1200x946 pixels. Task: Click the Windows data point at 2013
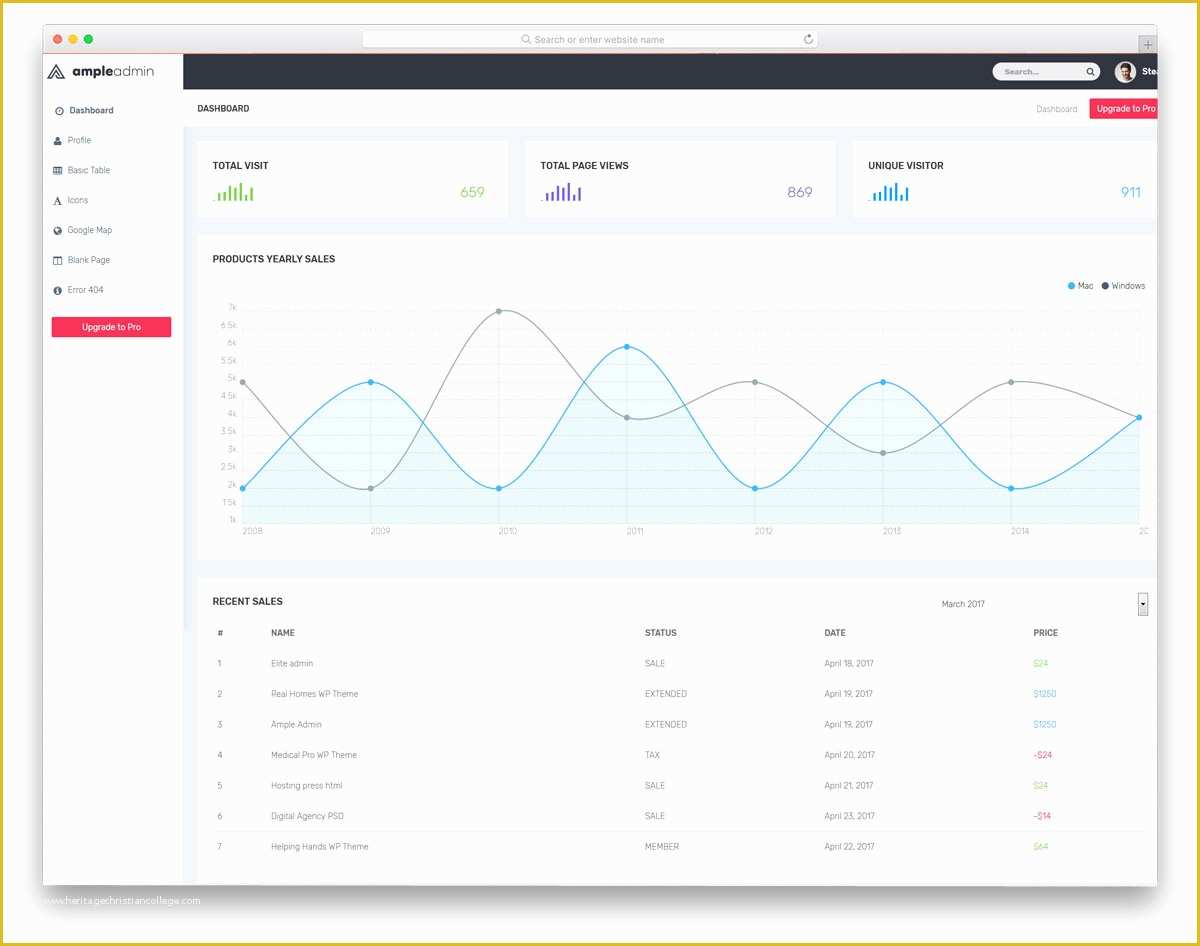(x=883, y=453)
